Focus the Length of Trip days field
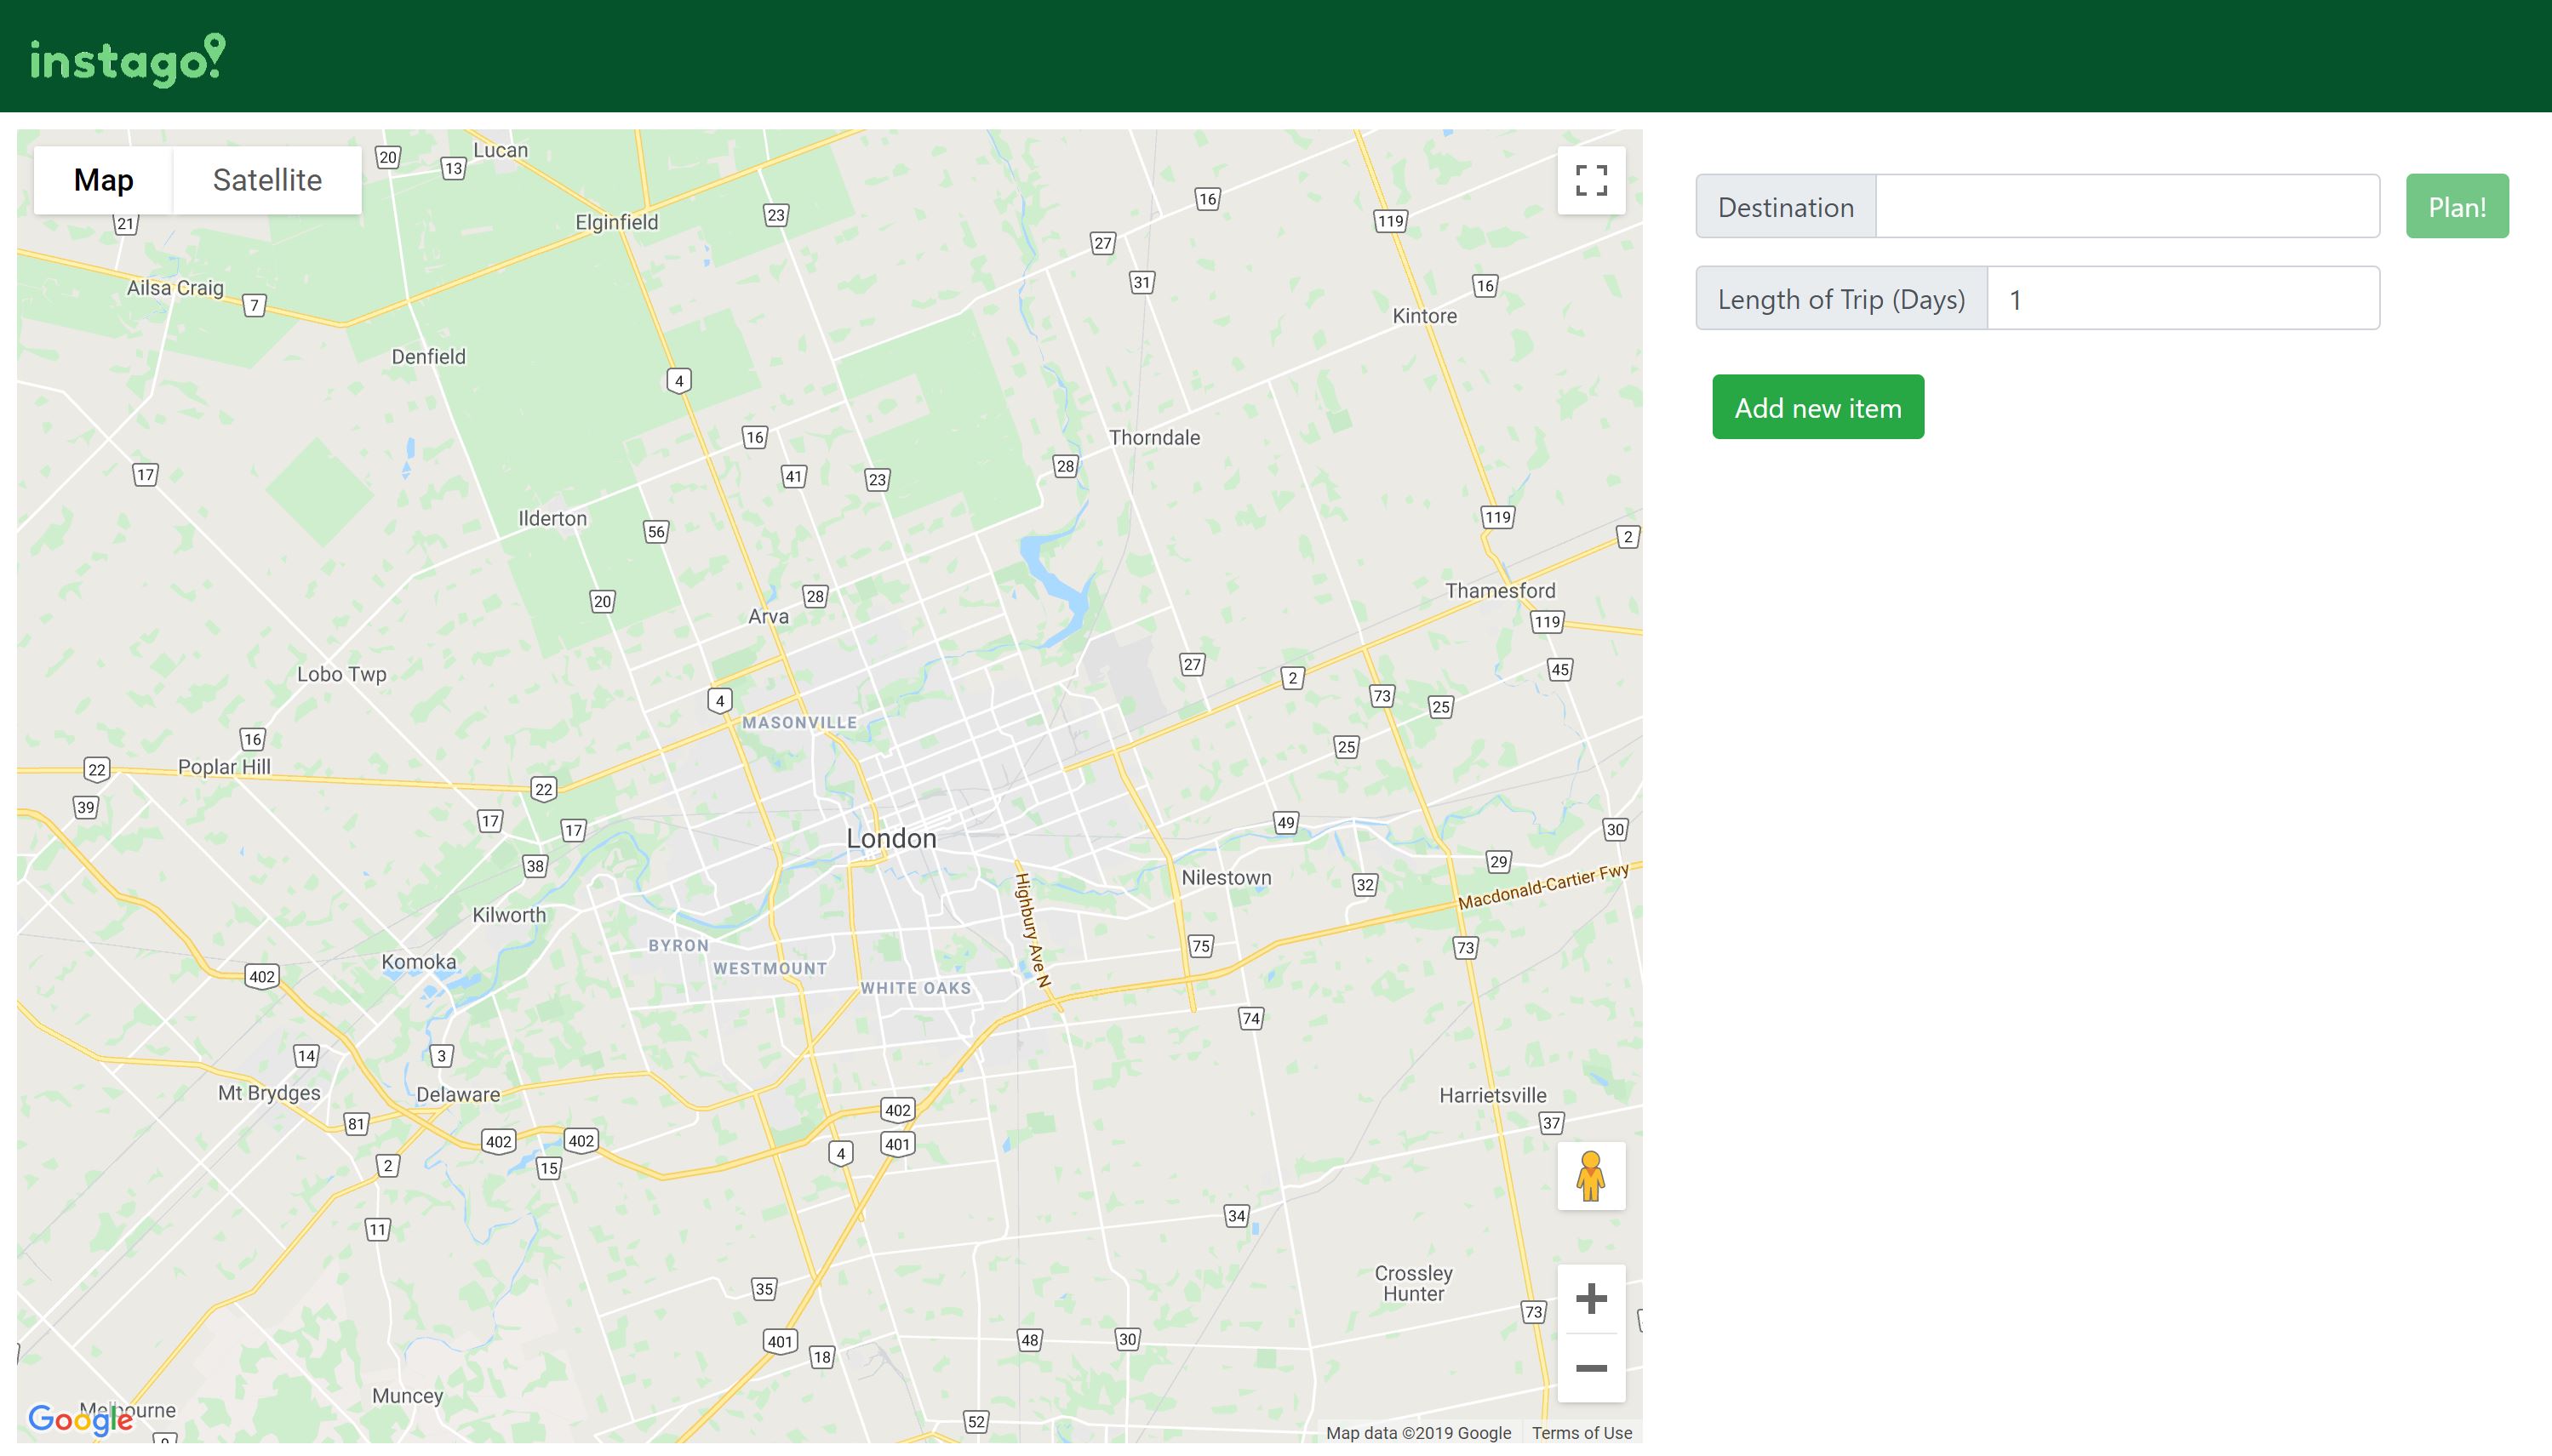2552x1456 pixels. pos(2182,299)
